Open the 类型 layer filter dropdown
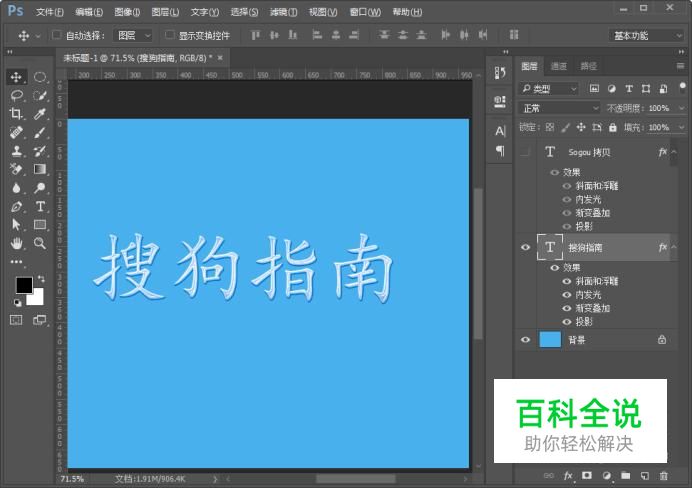The image size is (692, 488). click(548, 89)
